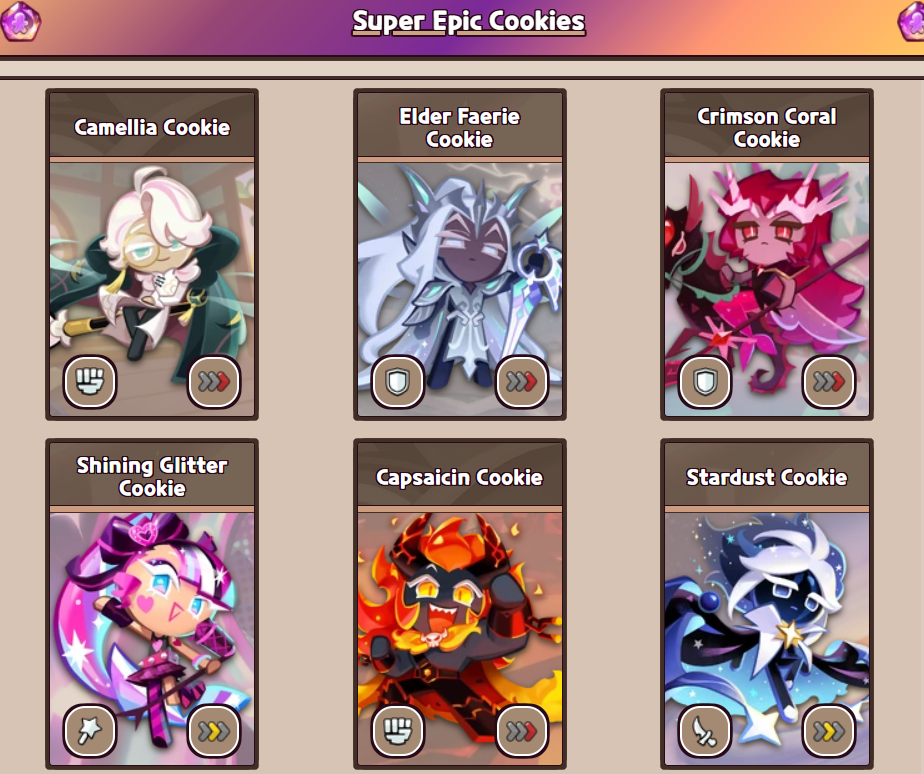
Task: Click Crimson Coral Cookie's shield class icon
Action: [x=705, y=381]
